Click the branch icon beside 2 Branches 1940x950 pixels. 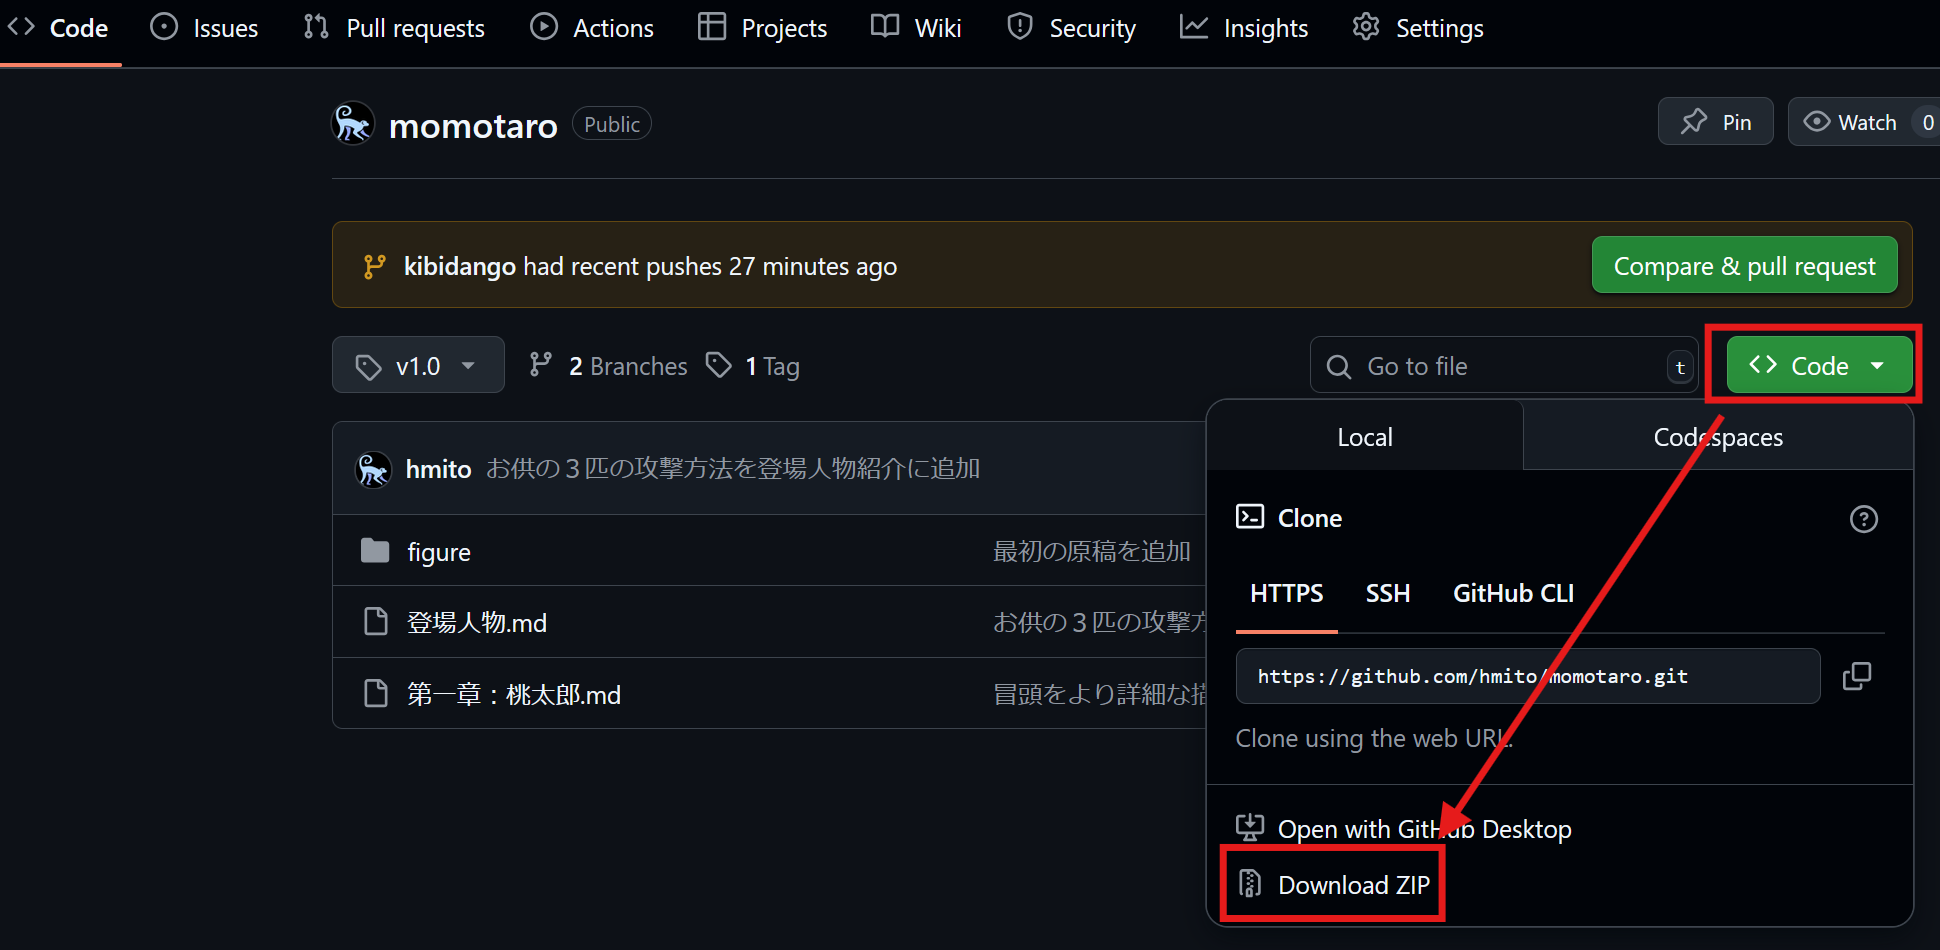540,365
